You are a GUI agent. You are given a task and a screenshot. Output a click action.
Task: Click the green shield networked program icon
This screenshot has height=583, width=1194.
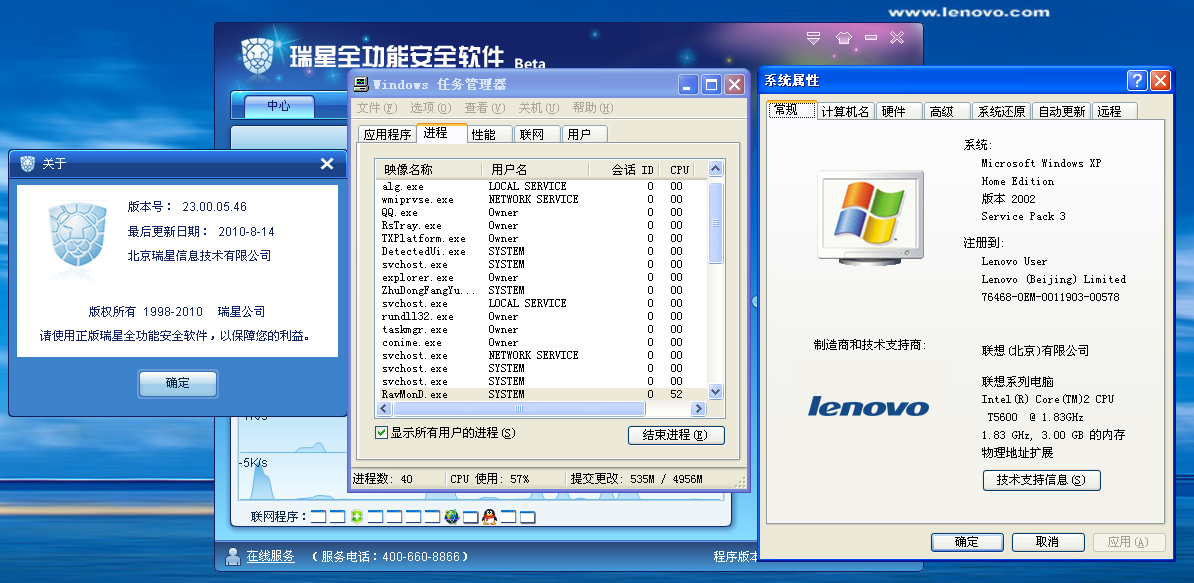(356, 518)
